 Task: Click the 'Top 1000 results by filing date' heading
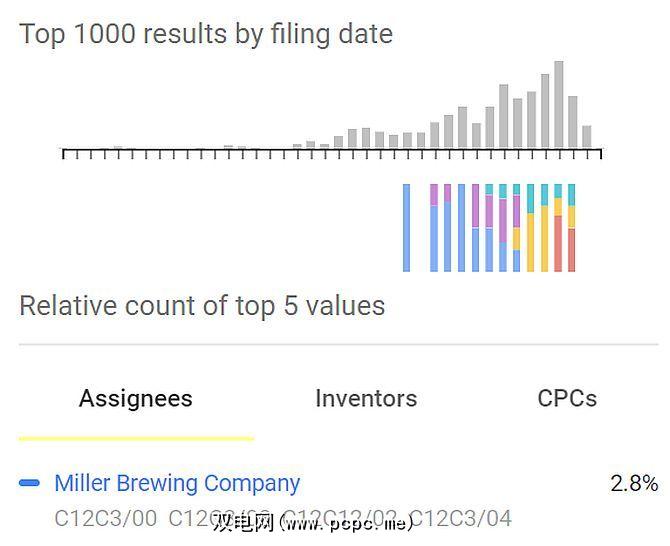206,34
